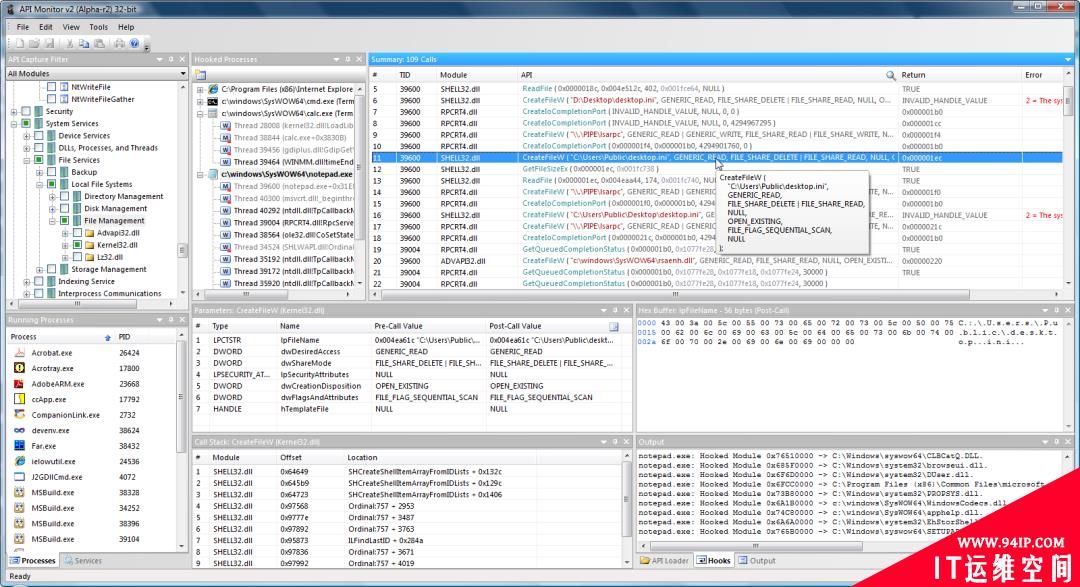Click the cmd.exe icon in Hooked Processes
Viewport: 1080px width, 587px height.
coord(213,101)
